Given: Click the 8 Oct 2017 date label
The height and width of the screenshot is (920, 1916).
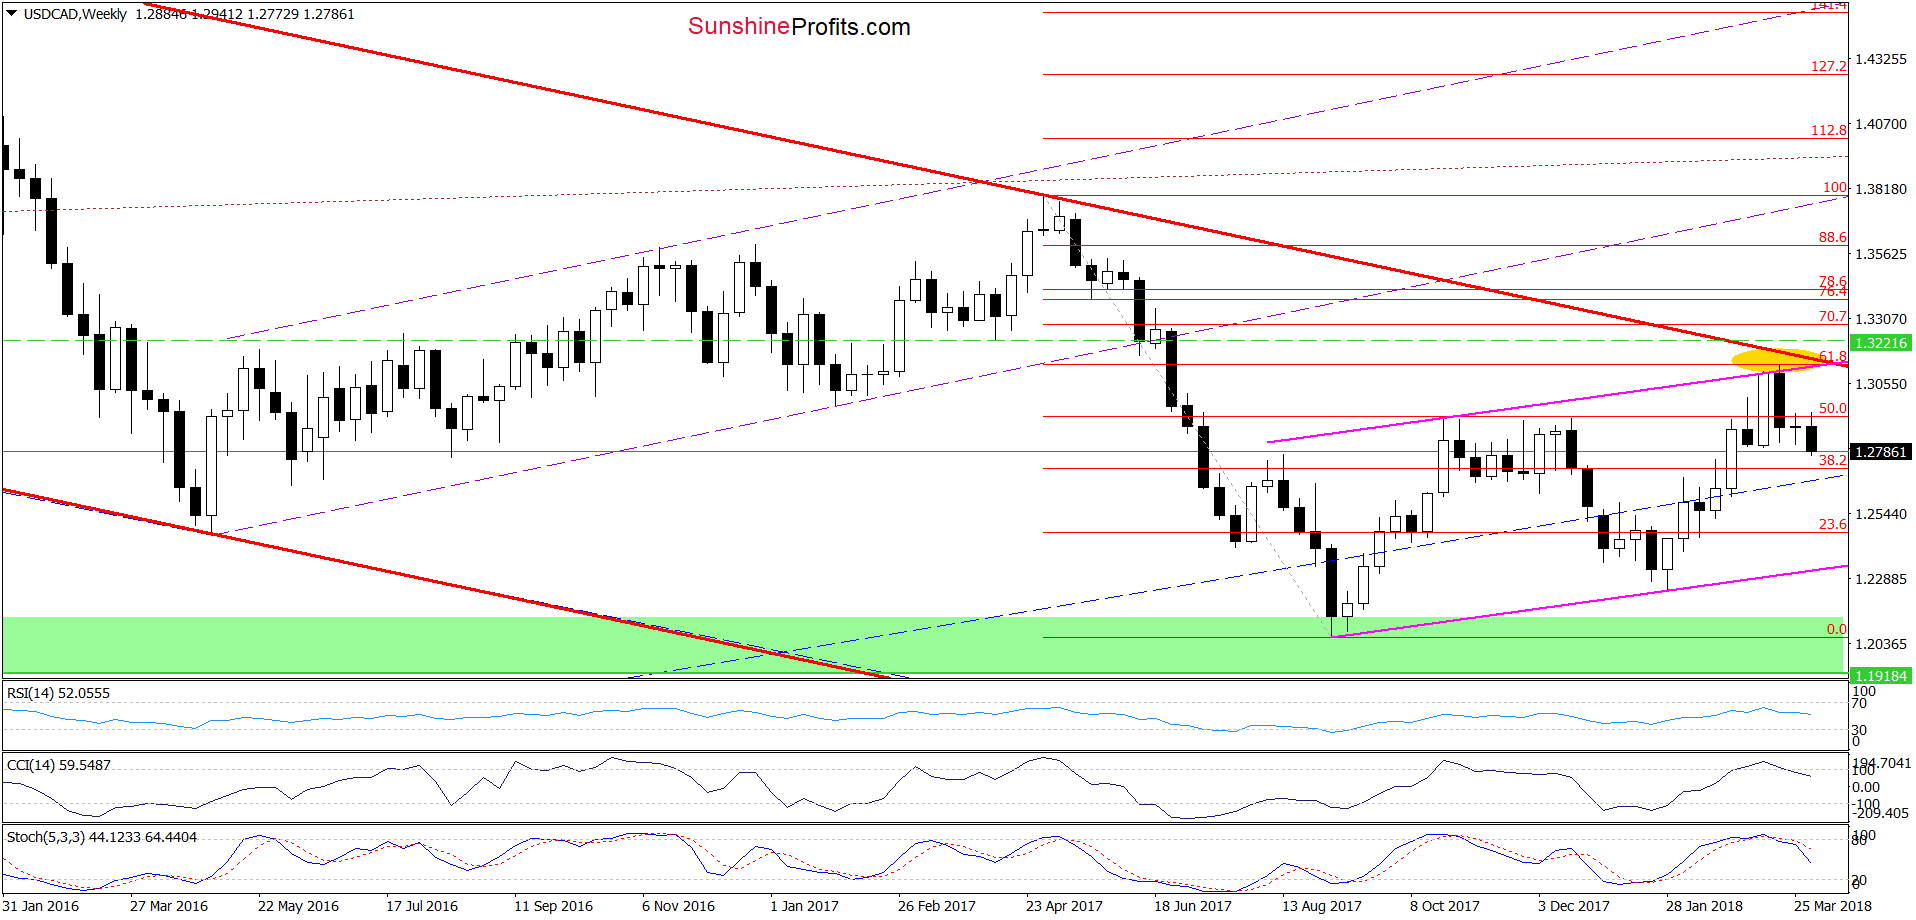Looking at the screenshot, I should pos(1445,906).
